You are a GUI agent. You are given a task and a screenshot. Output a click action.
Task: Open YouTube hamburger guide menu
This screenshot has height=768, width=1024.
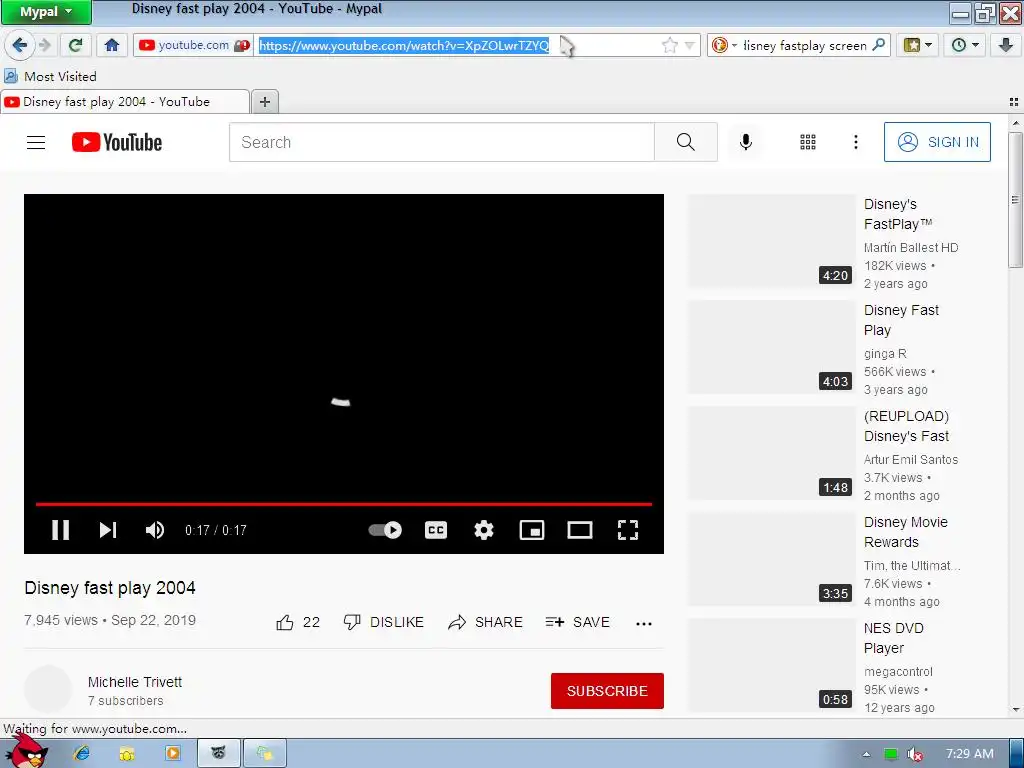pos(36,142)
